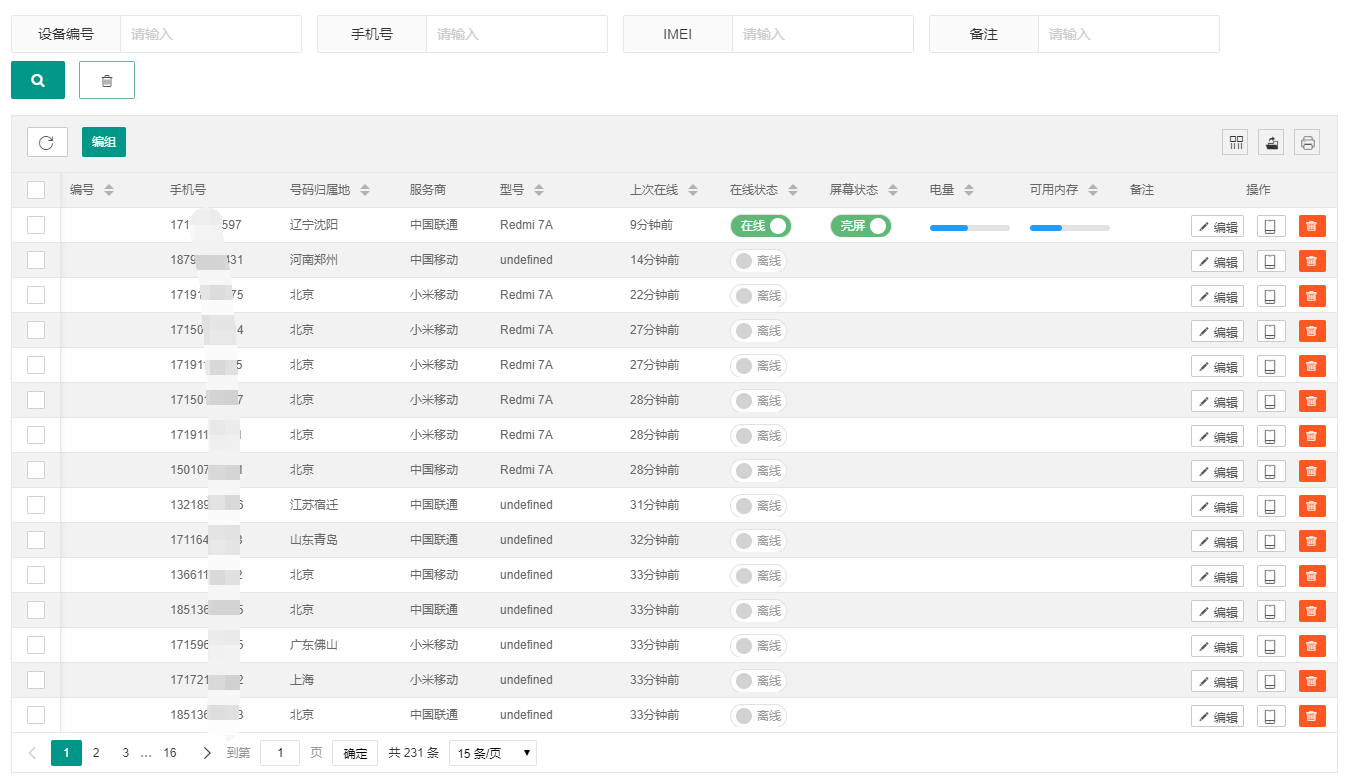
Task: Tick the select-all checkbox in the header
Action: [36, 190]
